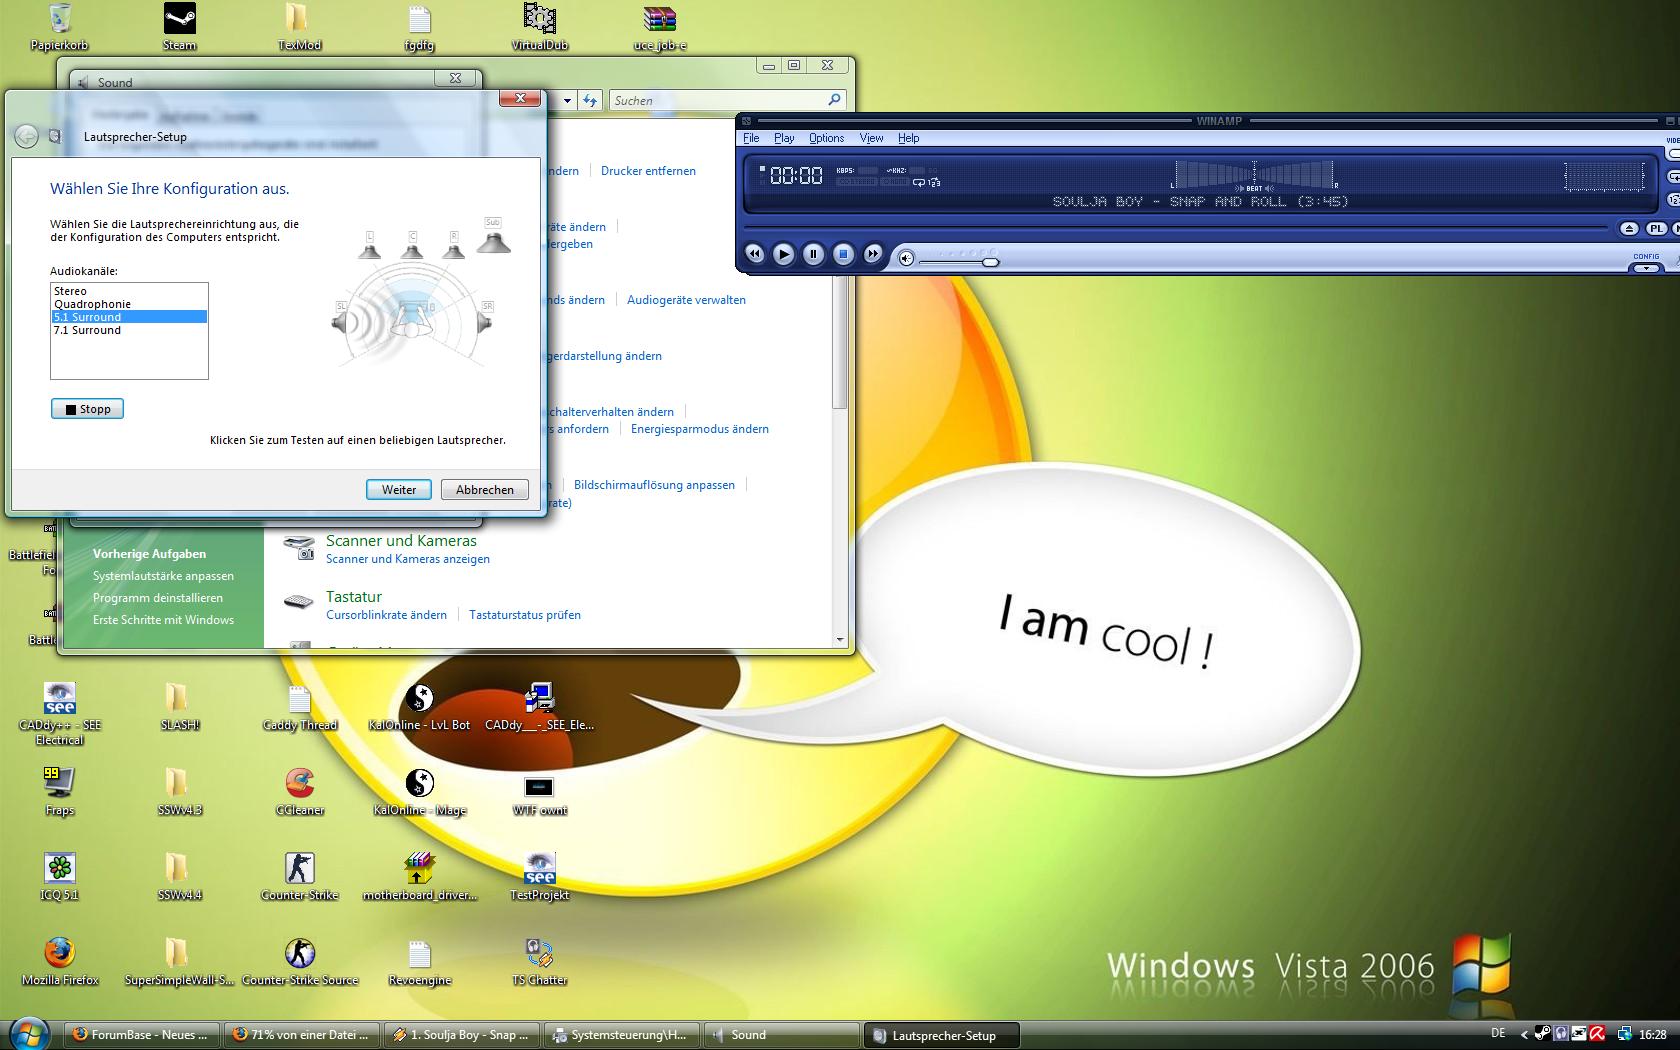Skip to previous track in Winamp

tap(755, 255)
